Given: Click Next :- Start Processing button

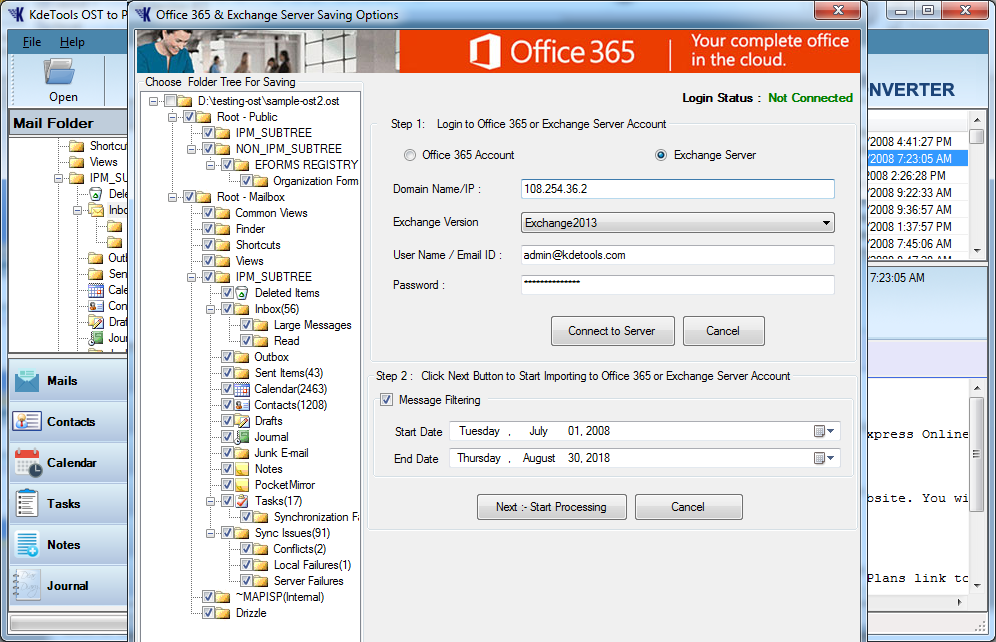Looking at the screenshot, I should [551, 507].
